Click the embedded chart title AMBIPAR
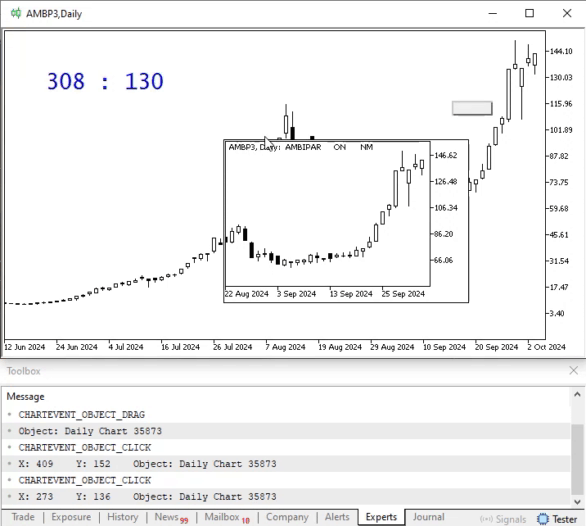 [303, 147]
